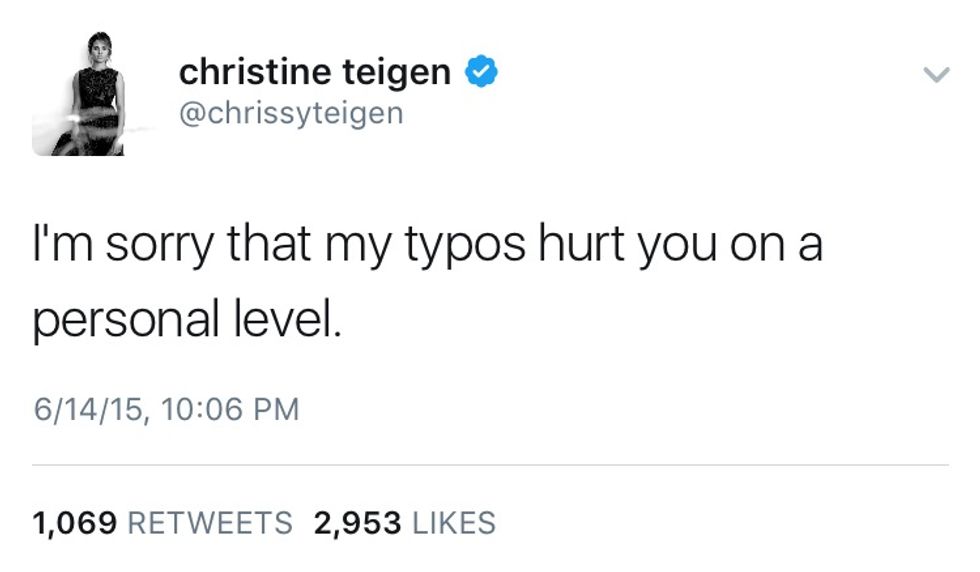Image resolution: width=980 pixels, height=572 pixels.
Task: Click the 'personal level.' text line
Action: pyautogui.click(x=187, y=320)
